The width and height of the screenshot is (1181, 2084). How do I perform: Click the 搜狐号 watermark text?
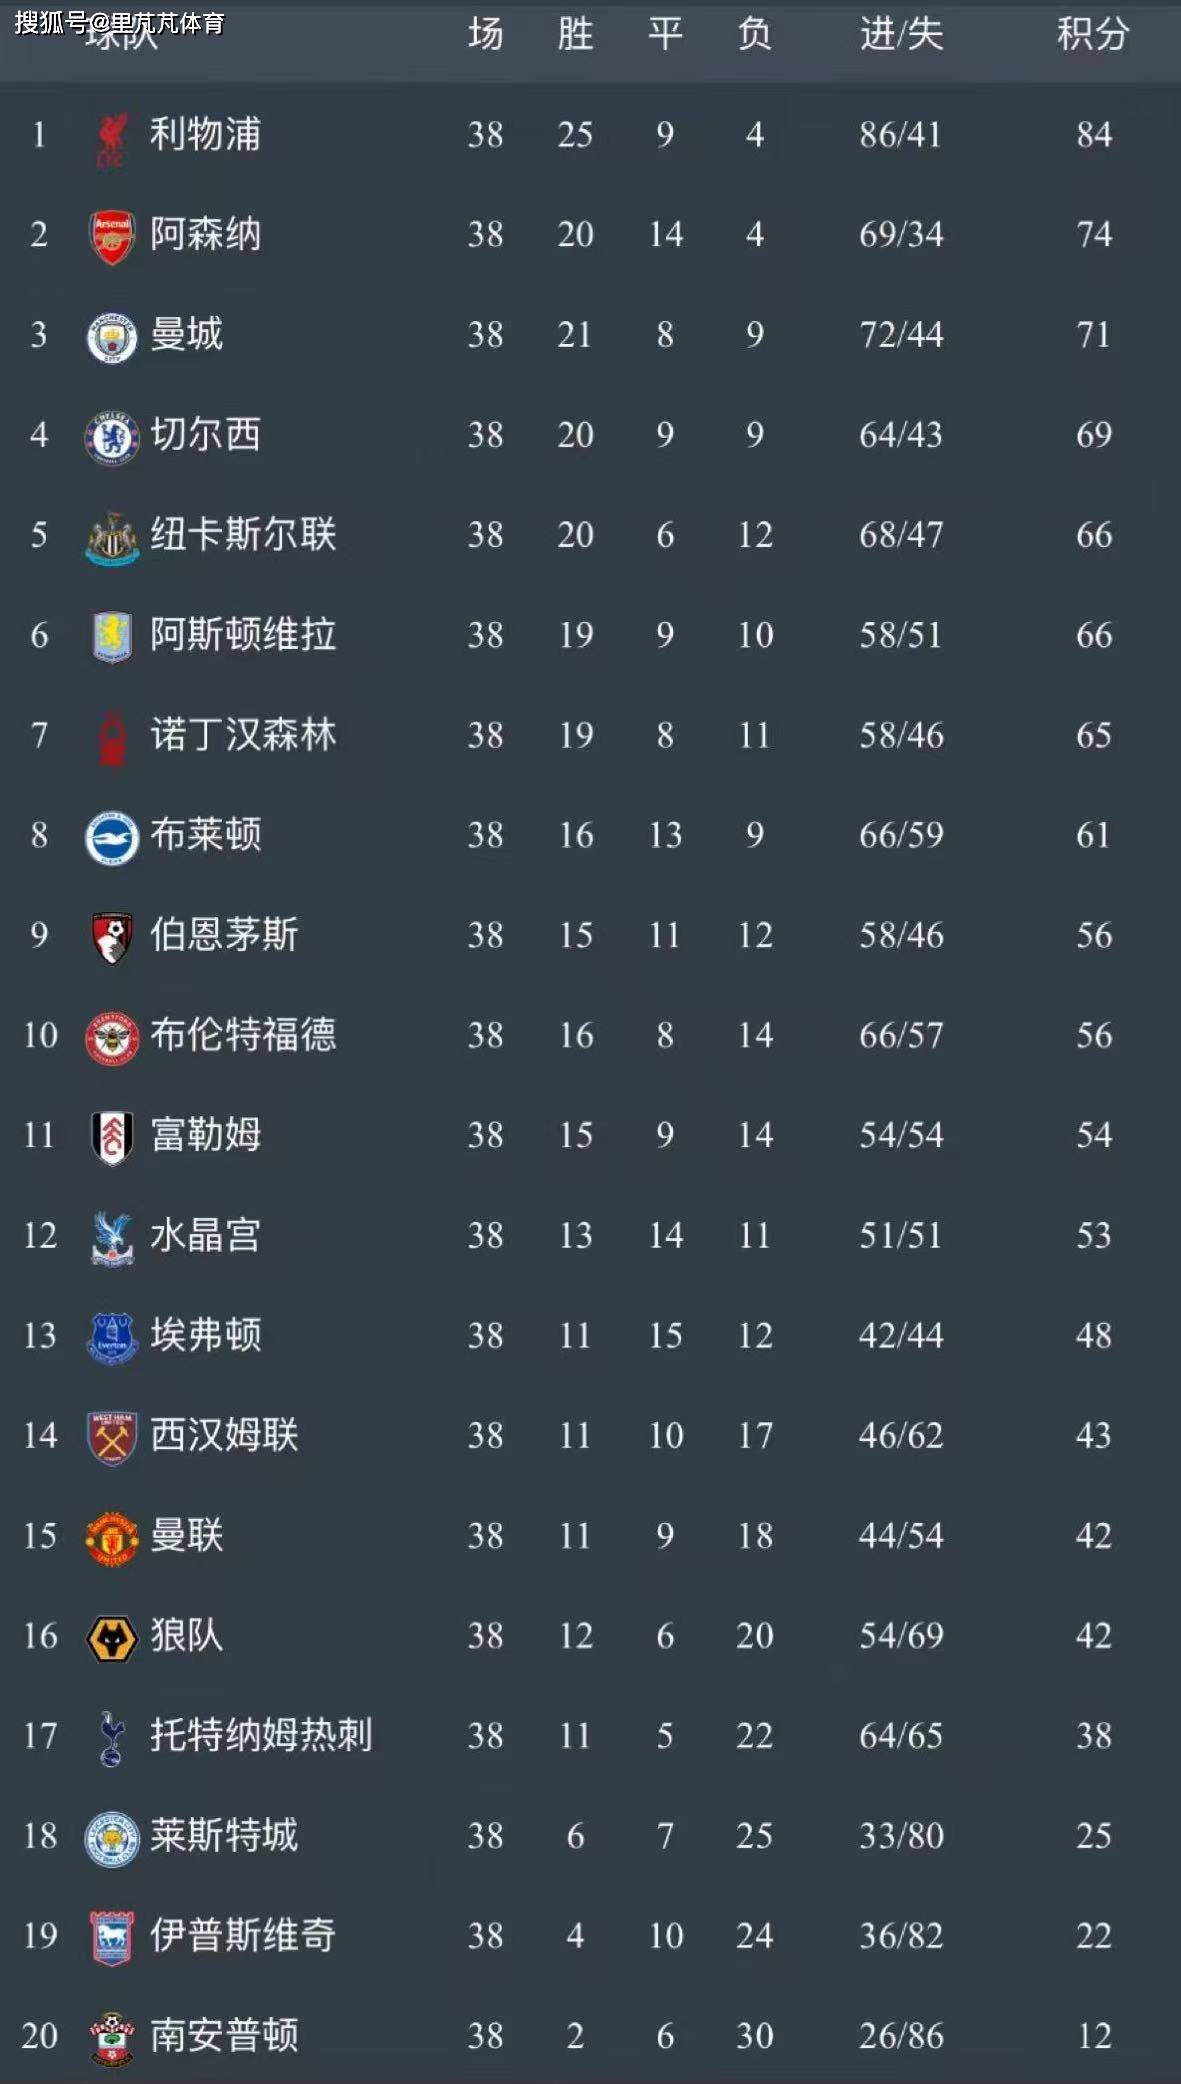tap(52, 22)
